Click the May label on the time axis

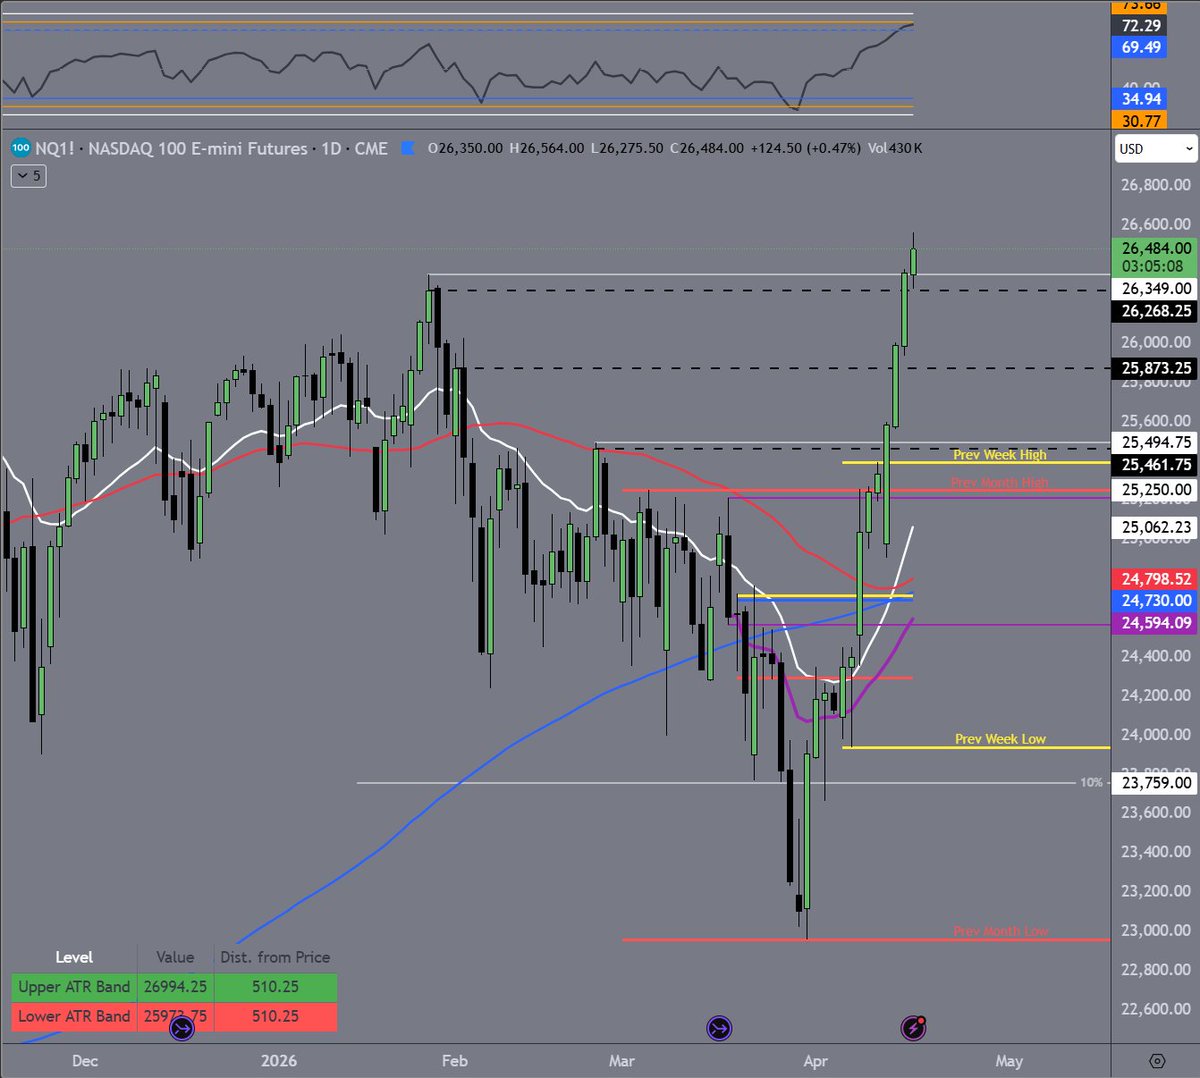point(1009,1061)
